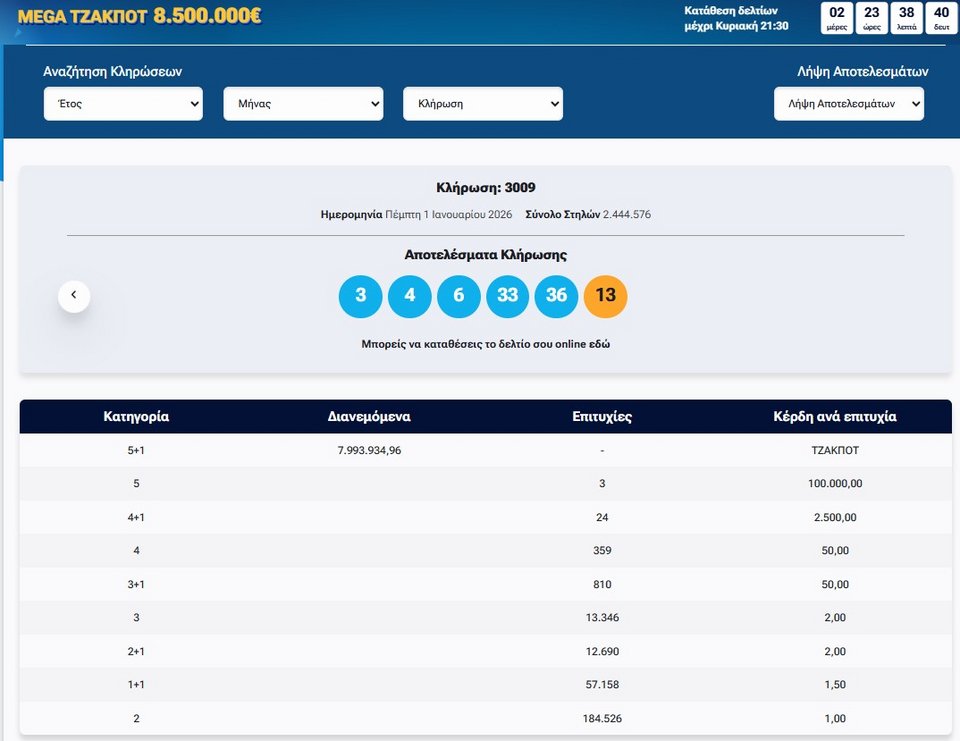Click the Κατηγορία column header
Screen dimensions: 960x741
(x=136, y=417)
